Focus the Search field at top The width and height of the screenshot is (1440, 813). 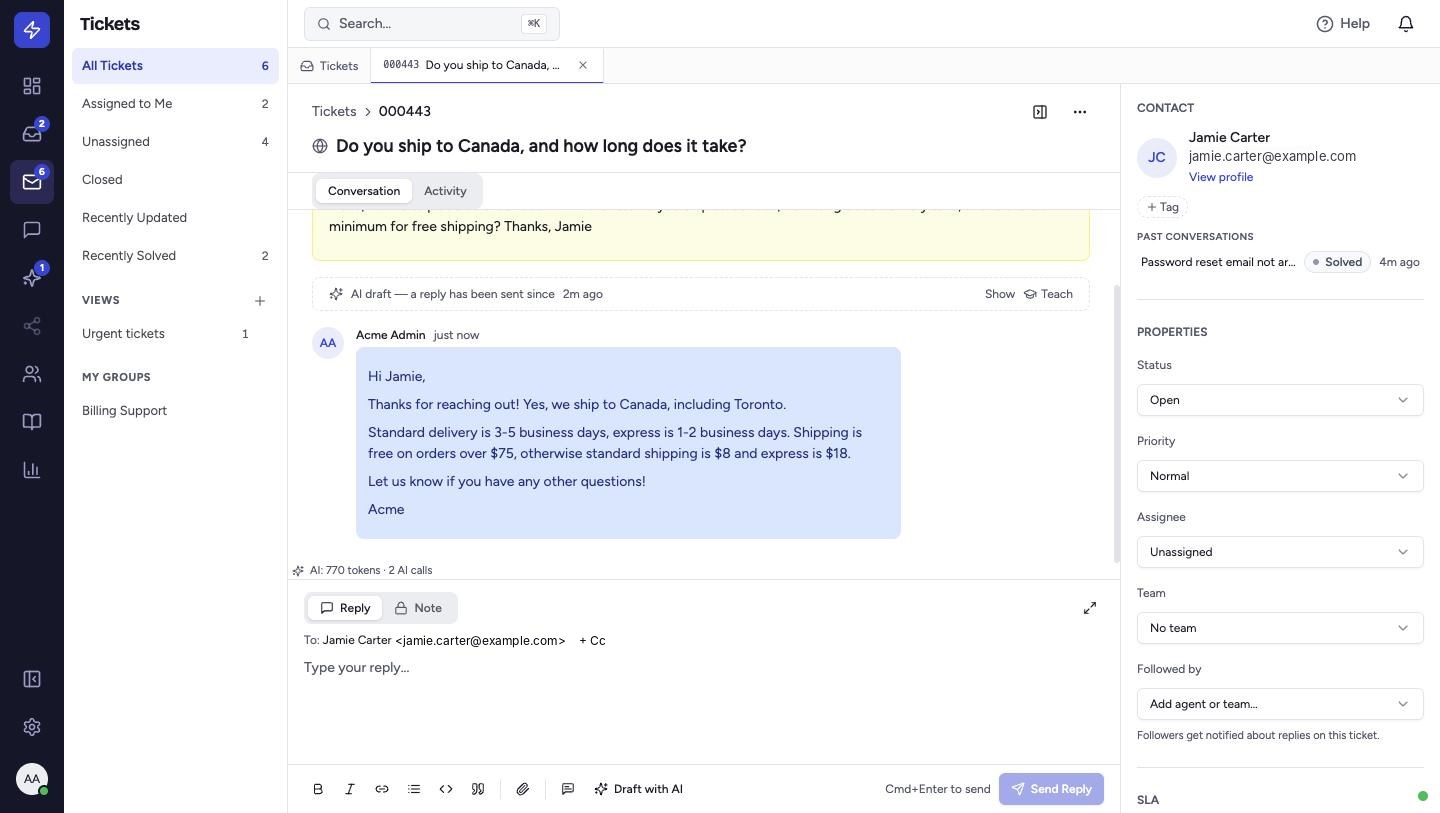tap(432, 23)
